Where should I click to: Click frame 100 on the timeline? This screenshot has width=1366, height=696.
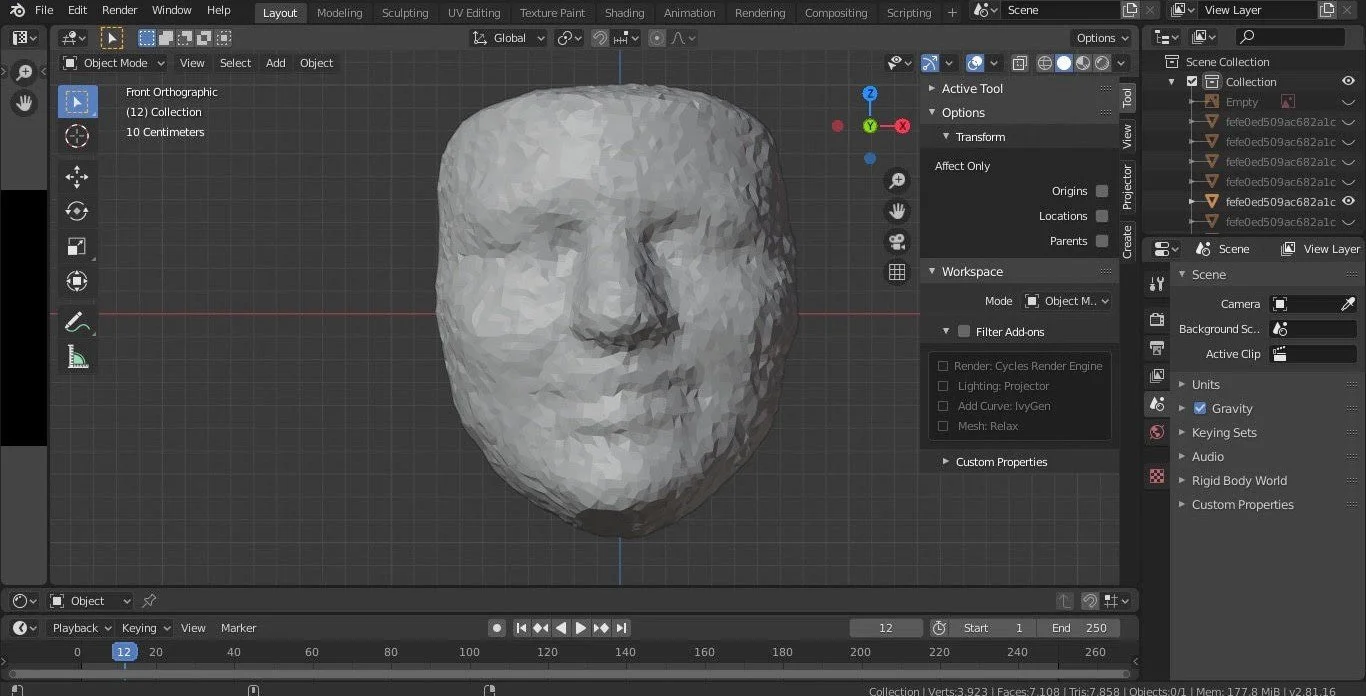click(469, 652)
